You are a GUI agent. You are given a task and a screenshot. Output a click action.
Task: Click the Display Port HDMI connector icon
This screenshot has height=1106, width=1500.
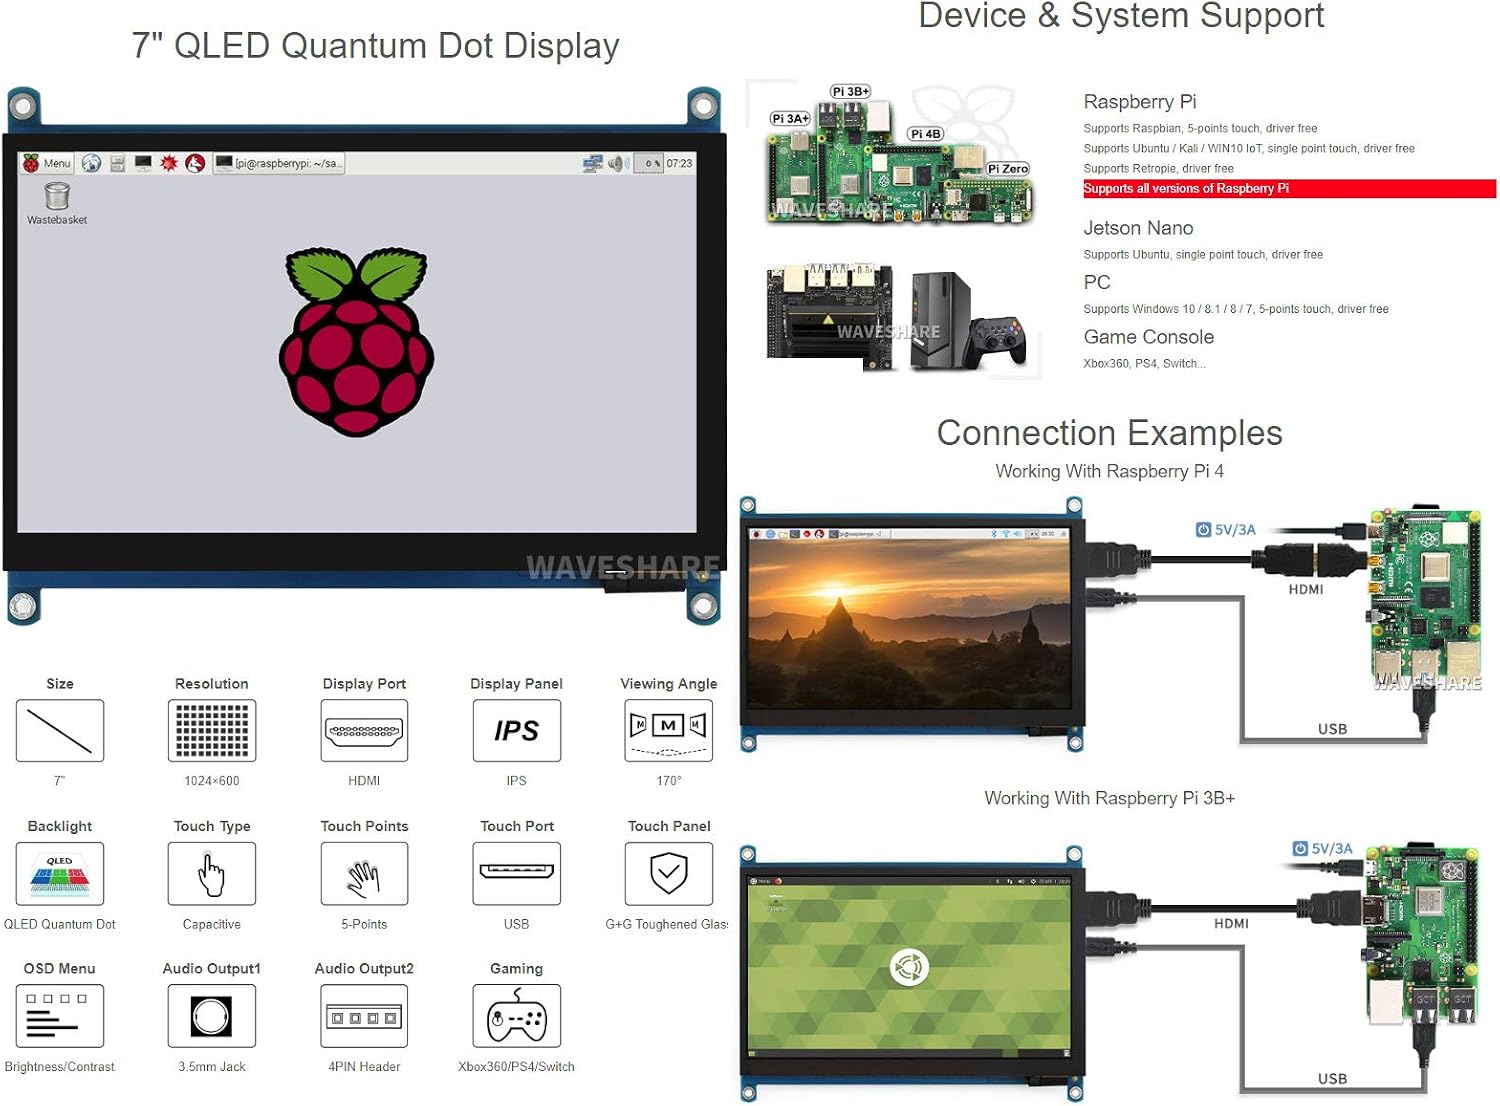click(x=364, y=731)
